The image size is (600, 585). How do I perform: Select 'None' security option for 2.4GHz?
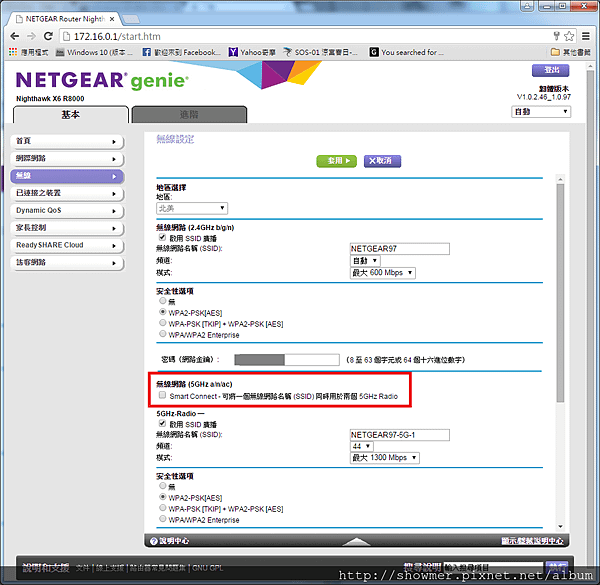point(163,301)
